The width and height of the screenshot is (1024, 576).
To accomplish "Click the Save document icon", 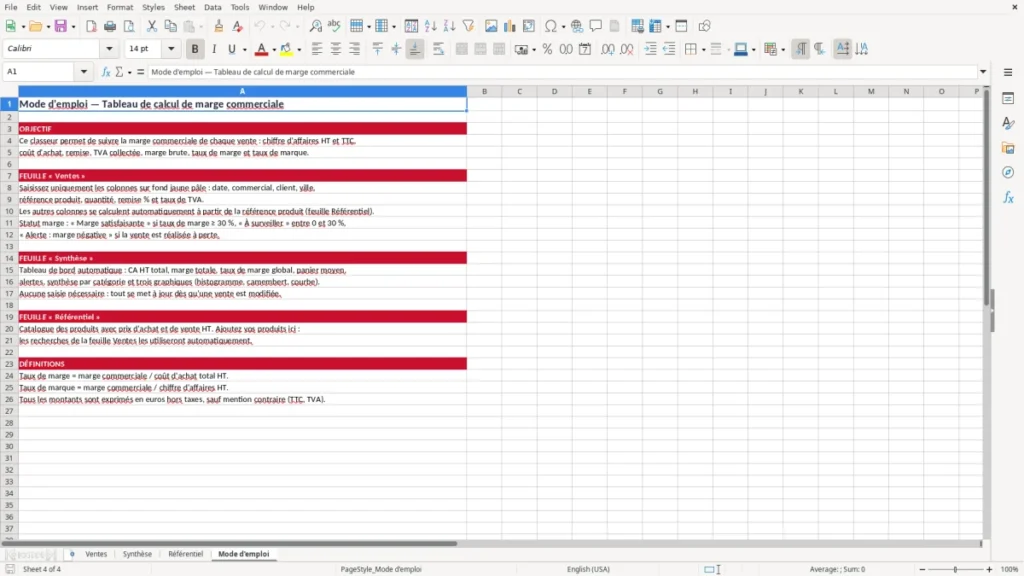I will pyautogui.click(x=61, y=26).
